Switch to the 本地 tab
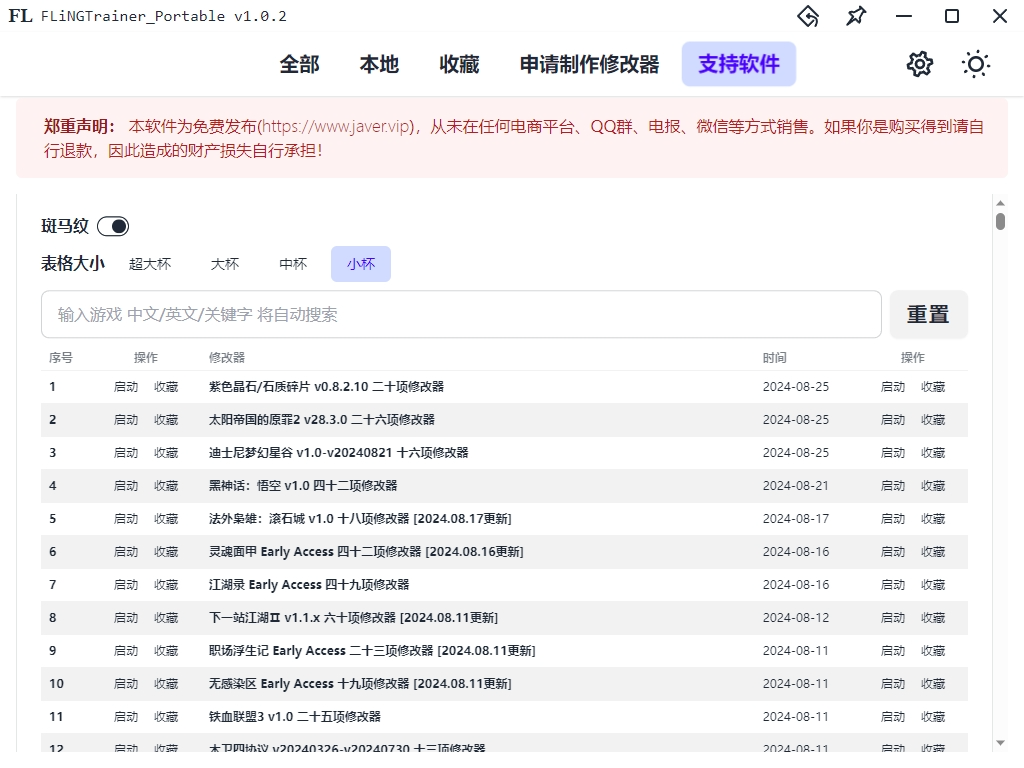The image size is (1024, 768). tap(378, 64)
